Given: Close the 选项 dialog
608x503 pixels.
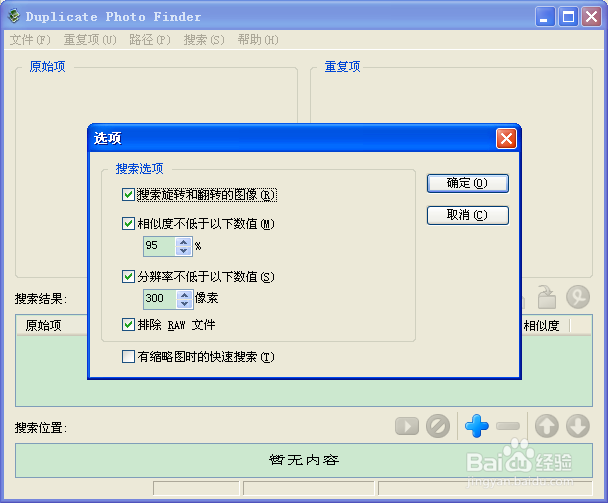Looking at the screenshot, I should [506, 138].
